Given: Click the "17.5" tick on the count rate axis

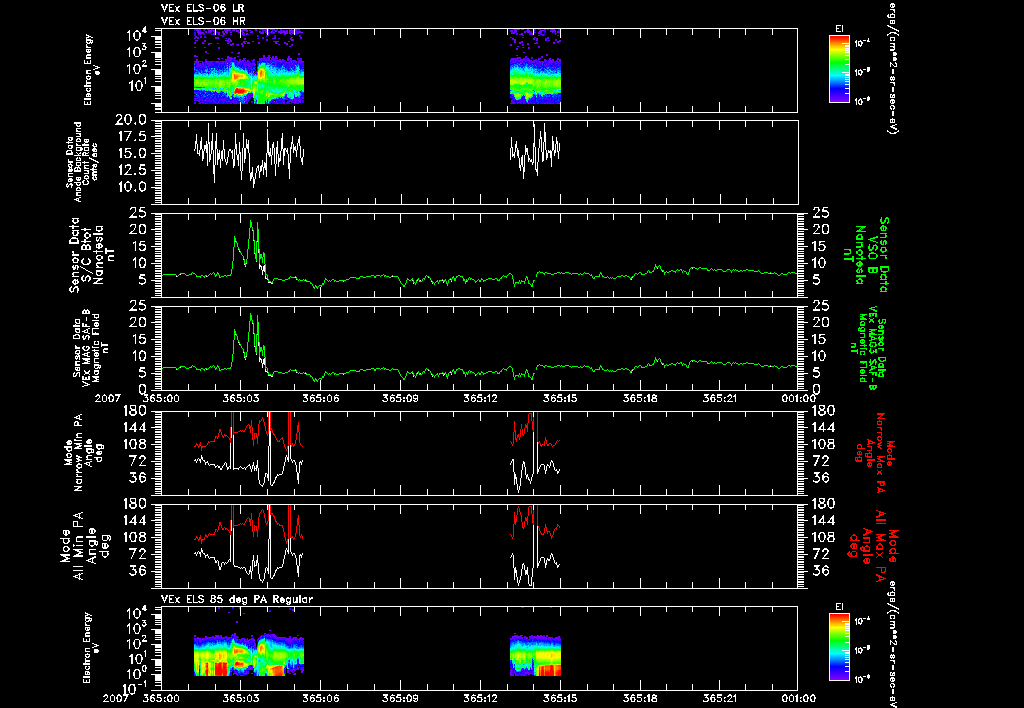Looking at the screenshot, I should 132,137.
